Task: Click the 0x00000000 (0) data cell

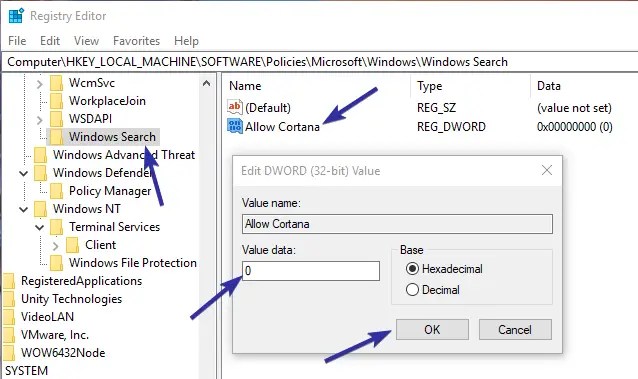Action: tap(575, 127)
